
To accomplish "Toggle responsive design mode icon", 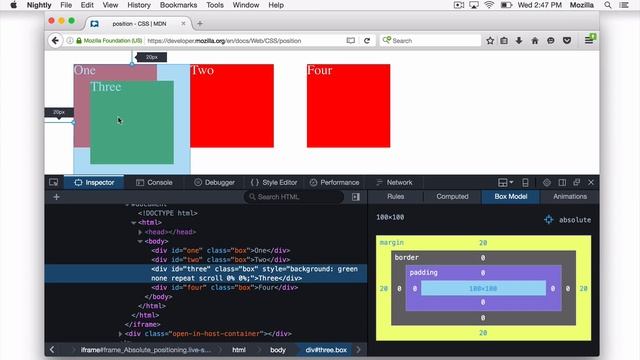I will coord(525,182).
